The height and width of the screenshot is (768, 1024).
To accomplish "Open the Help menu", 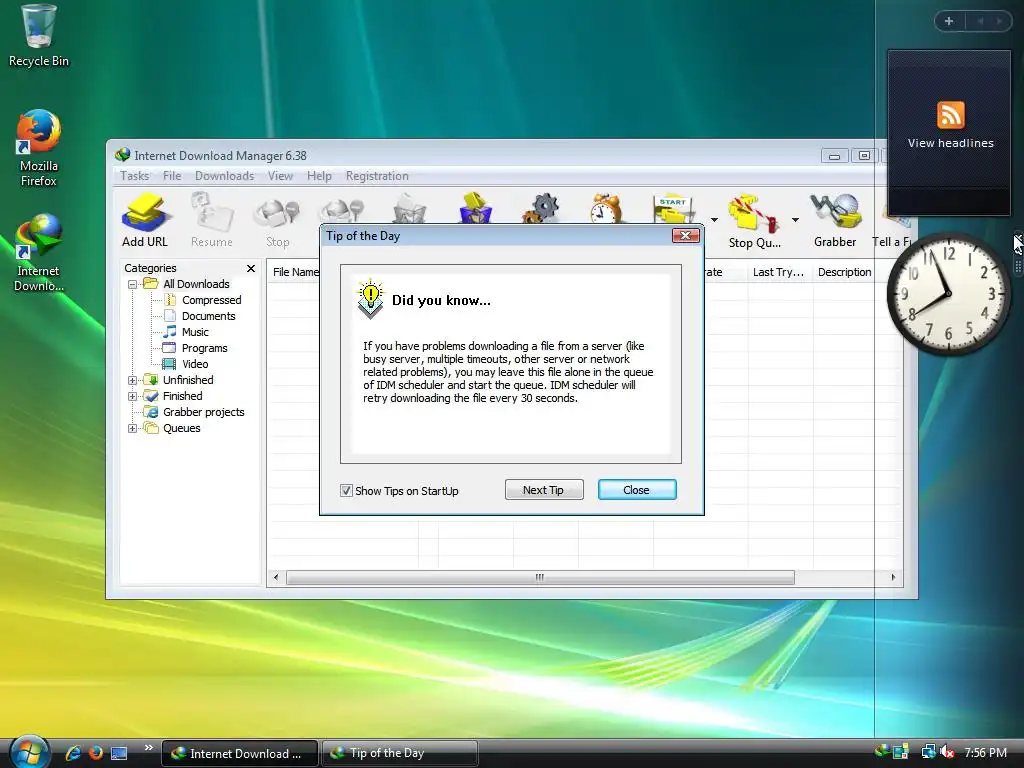I will click(319, 176).
